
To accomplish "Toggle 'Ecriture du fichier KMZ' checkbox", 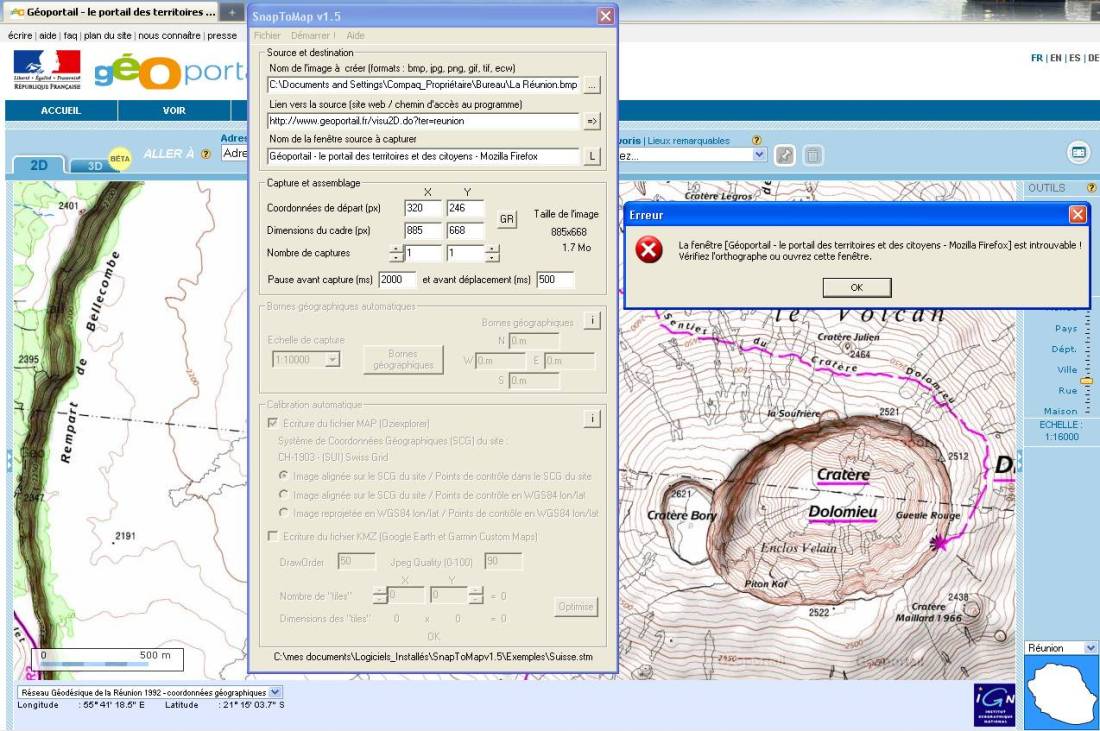I will click(x=272, y=536).
